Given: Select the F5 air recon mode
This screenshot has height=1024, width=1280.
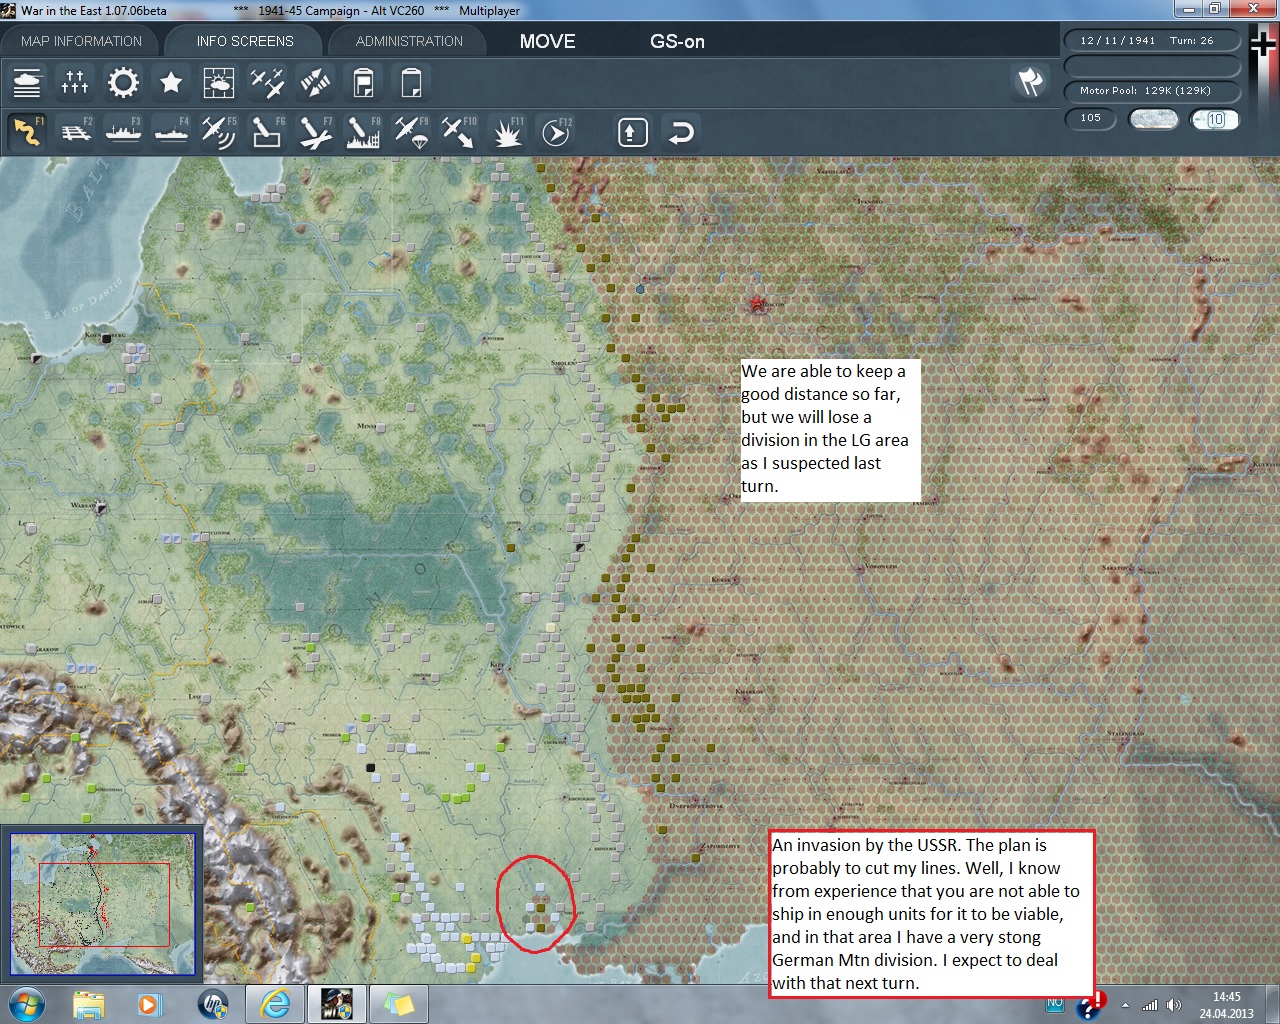Looking at the screenshot, I should coord(219,132).
